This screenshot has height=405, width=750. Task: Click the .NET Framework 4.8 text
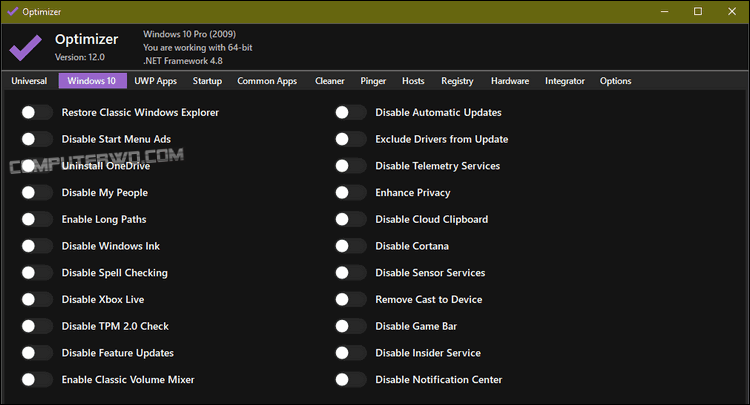(x=183, y=61)
